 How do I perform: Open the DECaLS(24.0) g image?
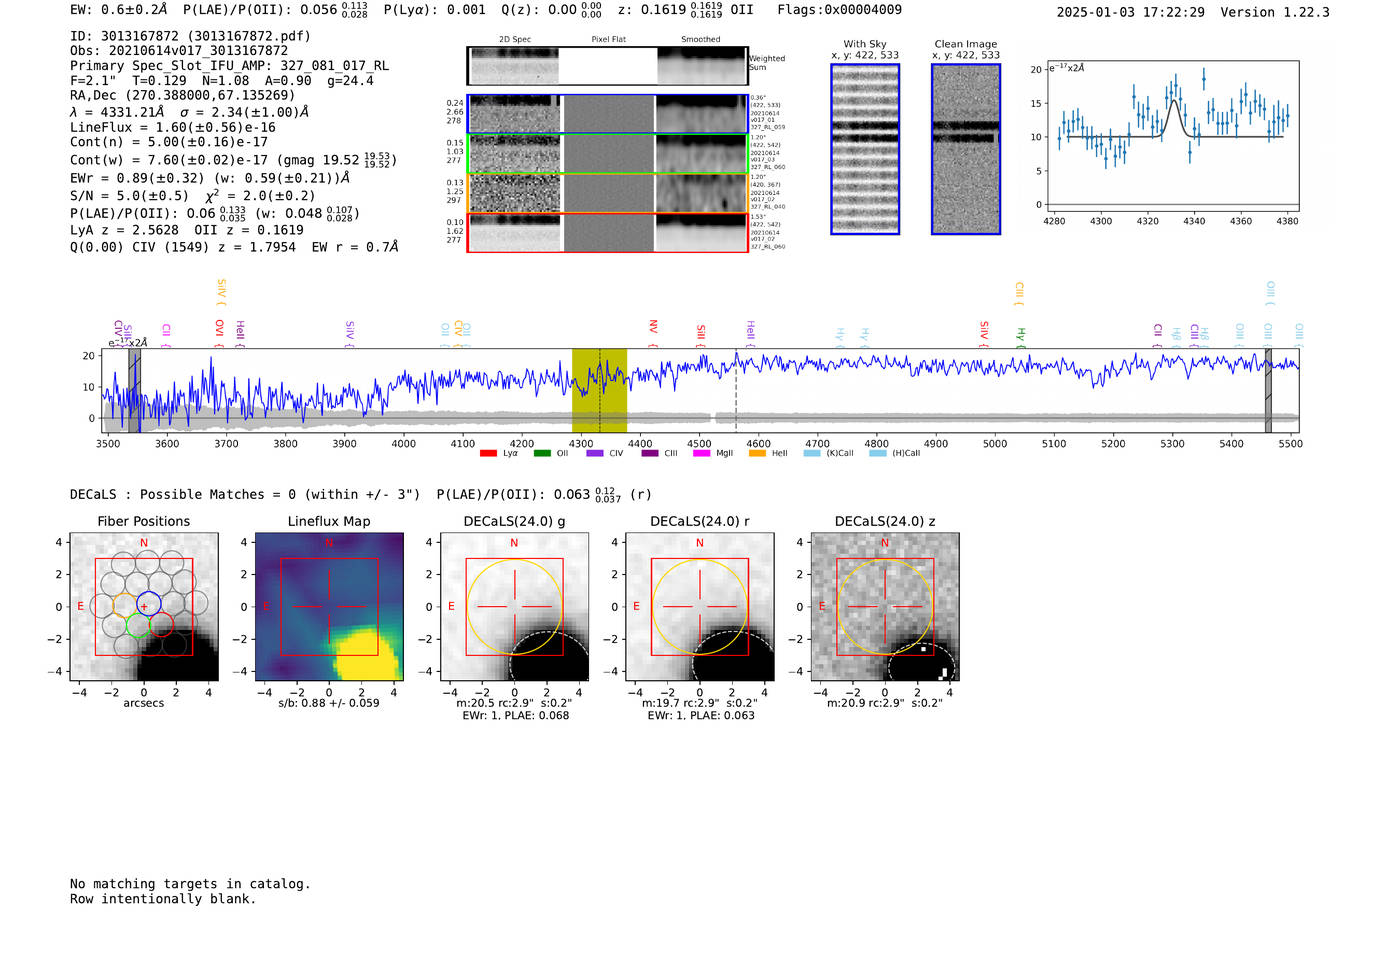click(x=514, y=607)
